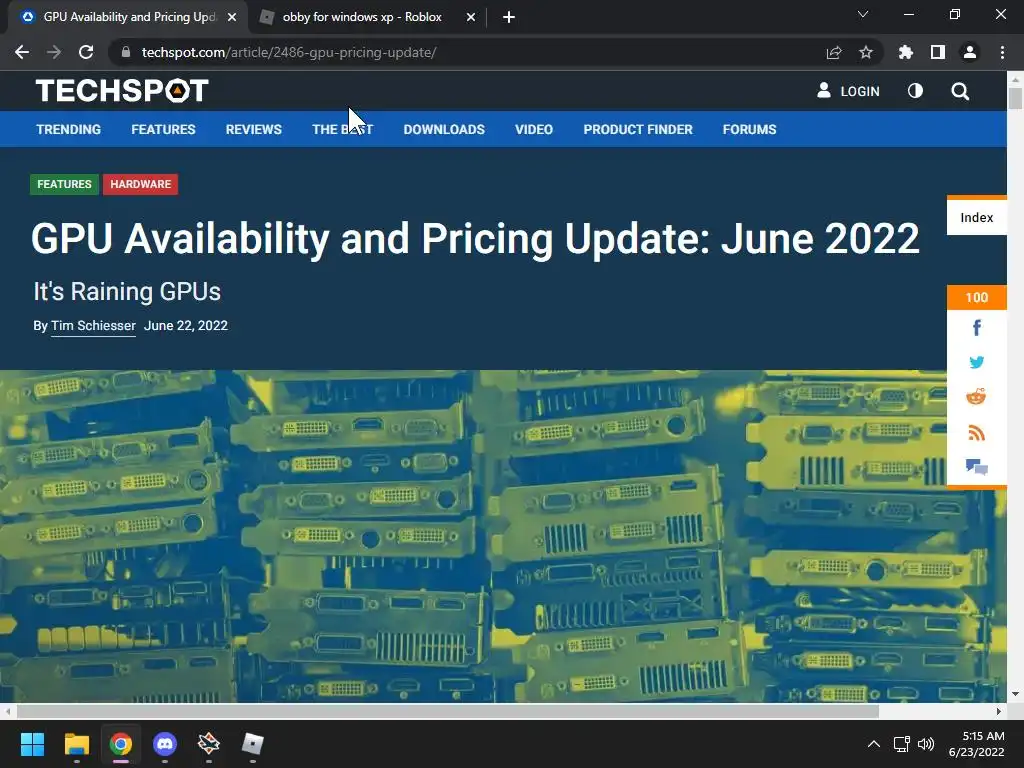Open TRENDING menu
This screenshot has width=1024, height=768.
pos(69,129)
